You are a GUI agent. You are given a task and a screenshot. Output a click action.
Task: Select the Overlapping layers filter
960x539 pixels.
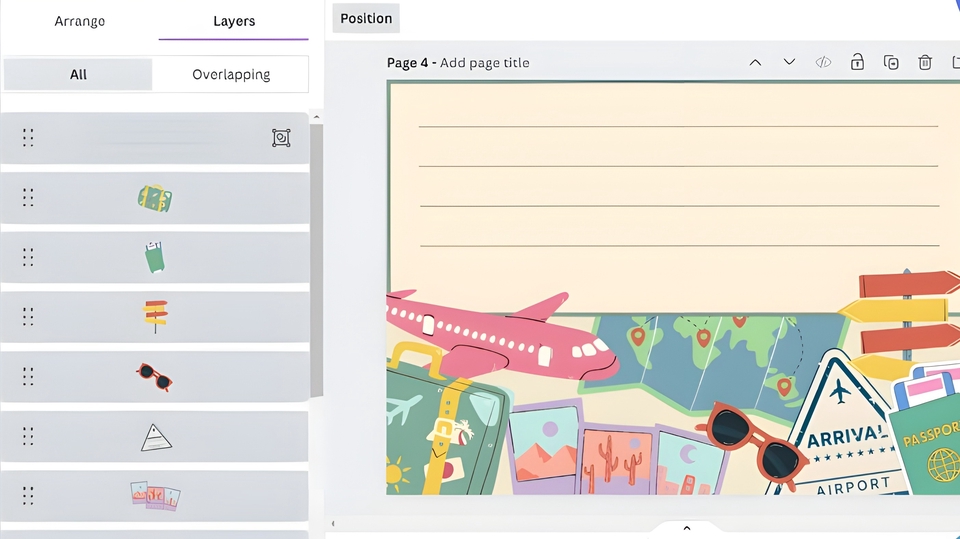231,74
